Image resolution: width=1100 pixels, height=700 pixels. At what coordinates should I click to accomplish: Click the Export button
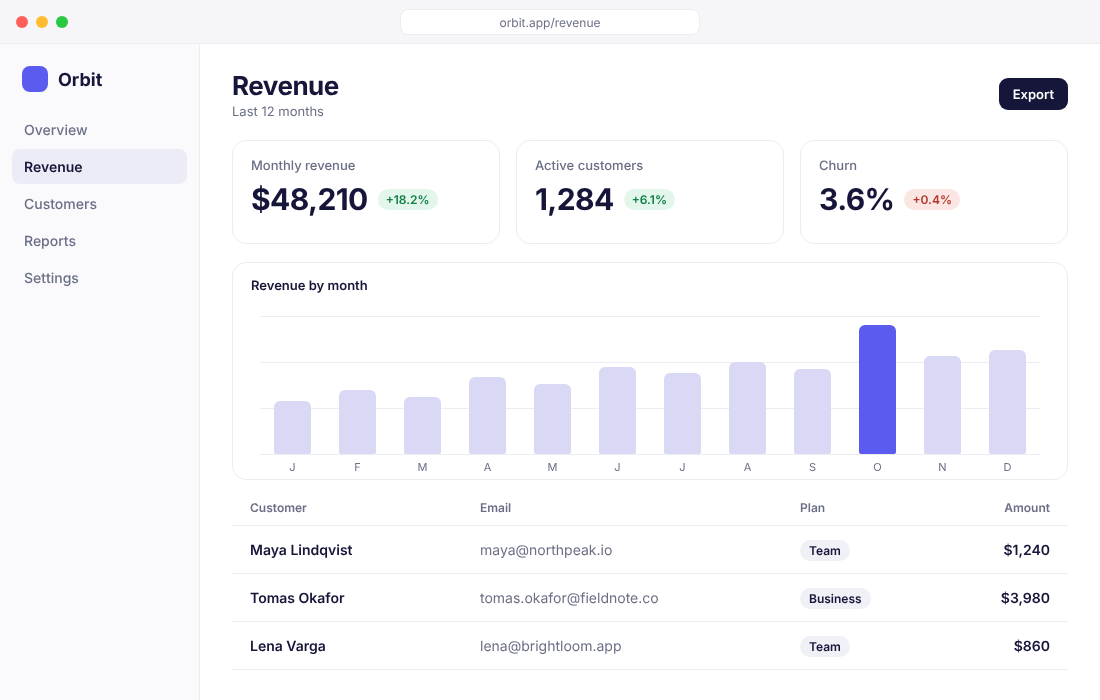(1033, 94)
